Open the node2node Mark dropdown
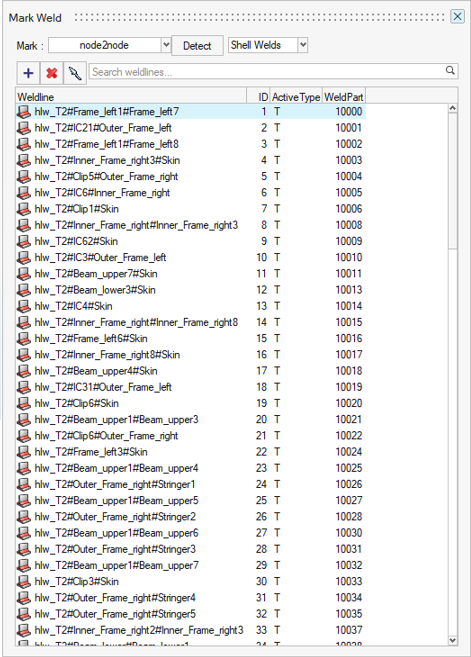This screenshot has width=471, height=657. click(x=166, y=45)
